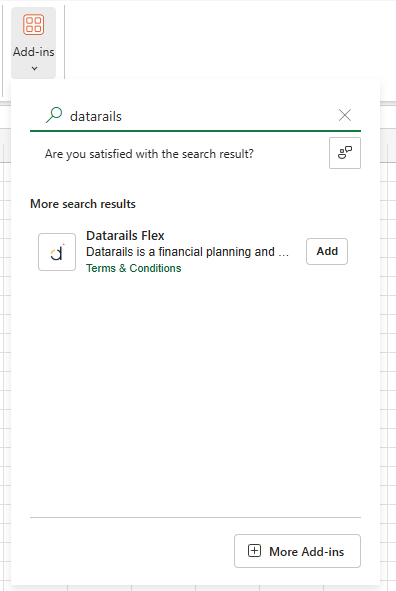This screenshot has width=396, height=591.
Task: Click the spreadsheet grid right of the panel
Action: pos(388,339)
